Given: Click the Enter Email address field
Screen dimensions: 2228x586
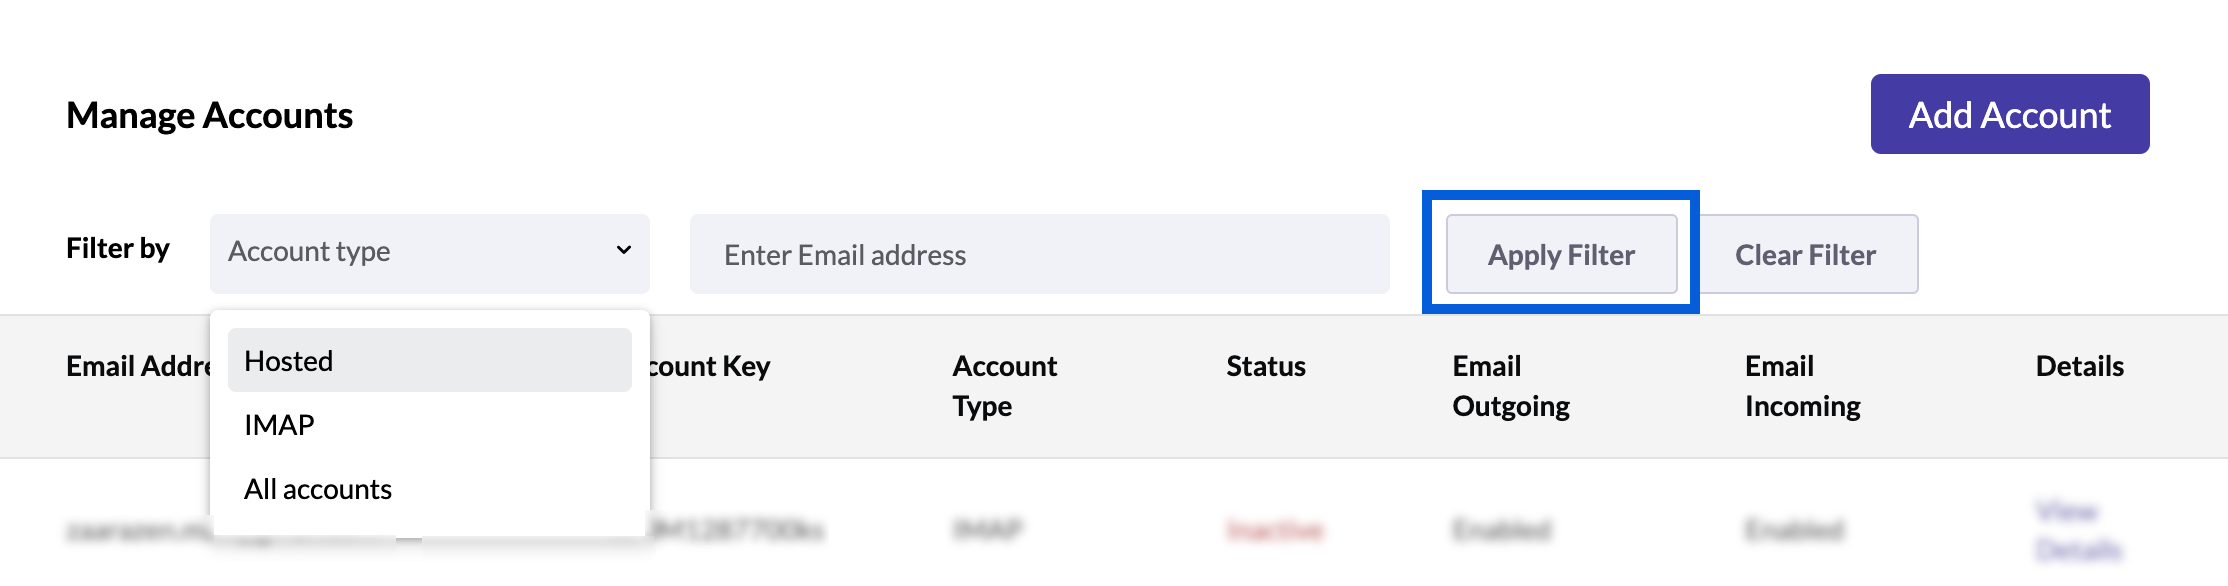Looking at the screenshot, I should click(x=1040, y=254).
